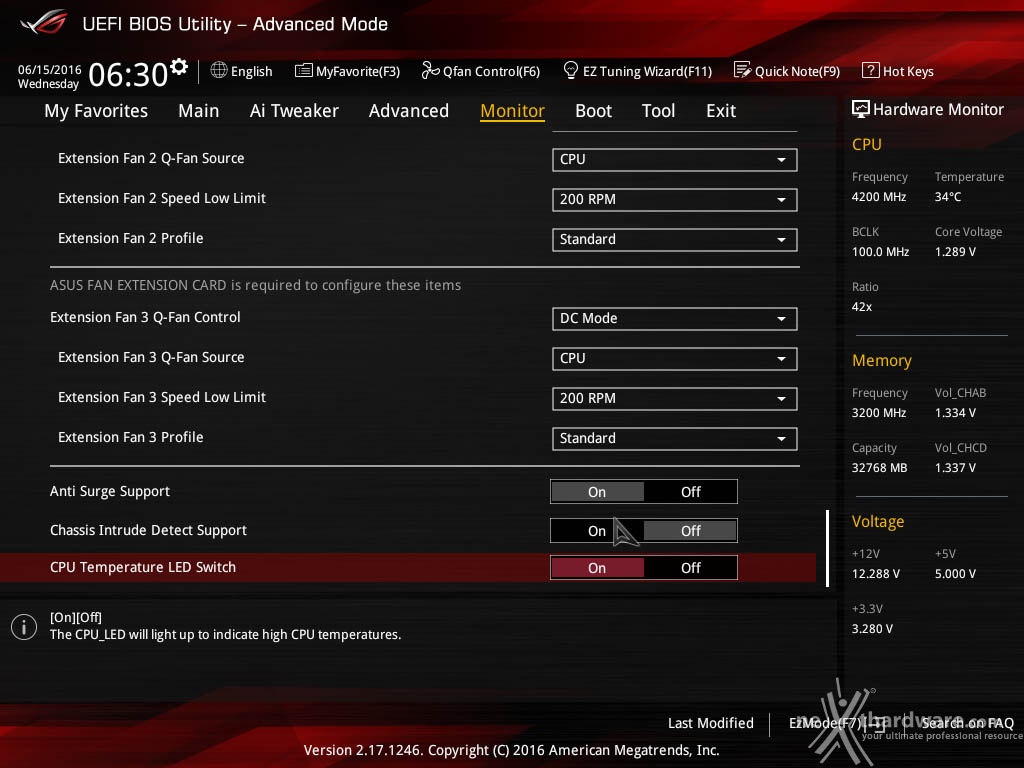
Task: Open Extension Fan 3 Q-Fan Source dropdown
Action: [x=674, y=358]
